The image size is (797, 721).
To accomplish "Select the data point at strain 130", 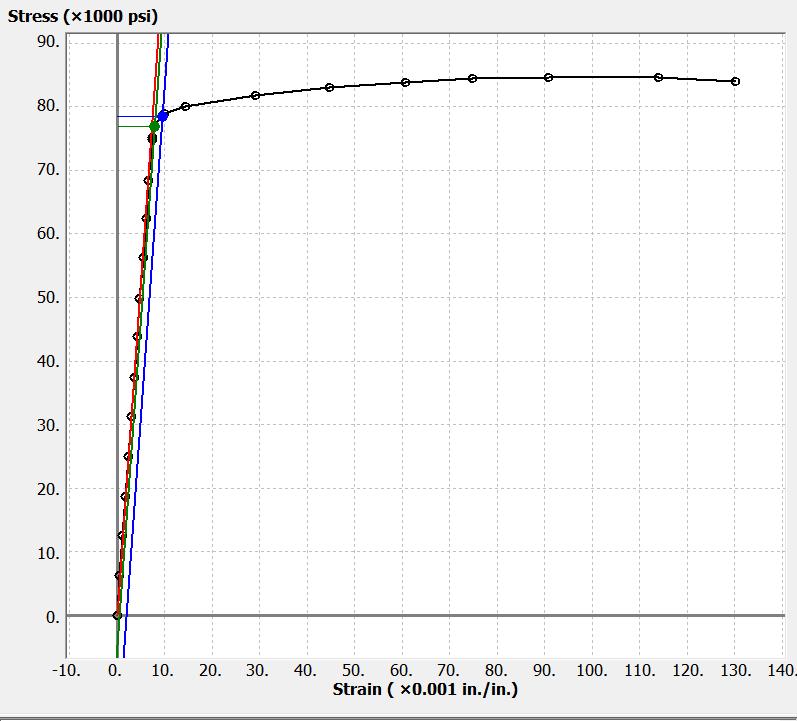I will tap(735, 81).
